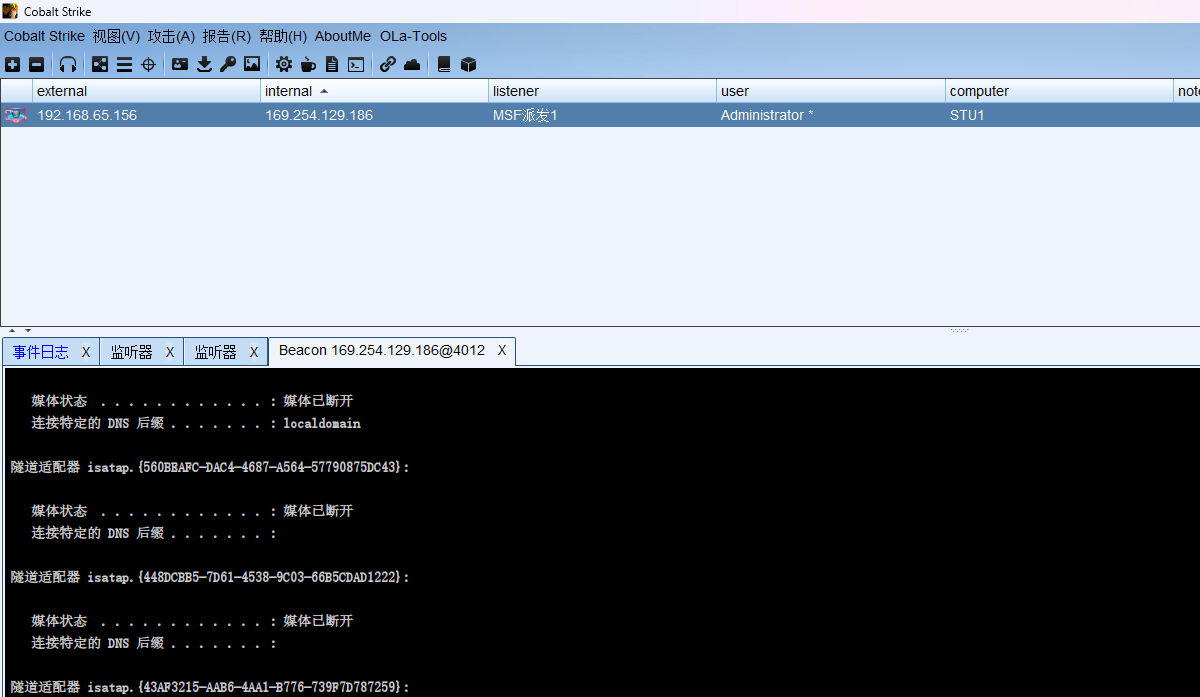The image size is (1200, 697).
Task: Click the chain link host file icon
Action: click(x=388, y=65)
